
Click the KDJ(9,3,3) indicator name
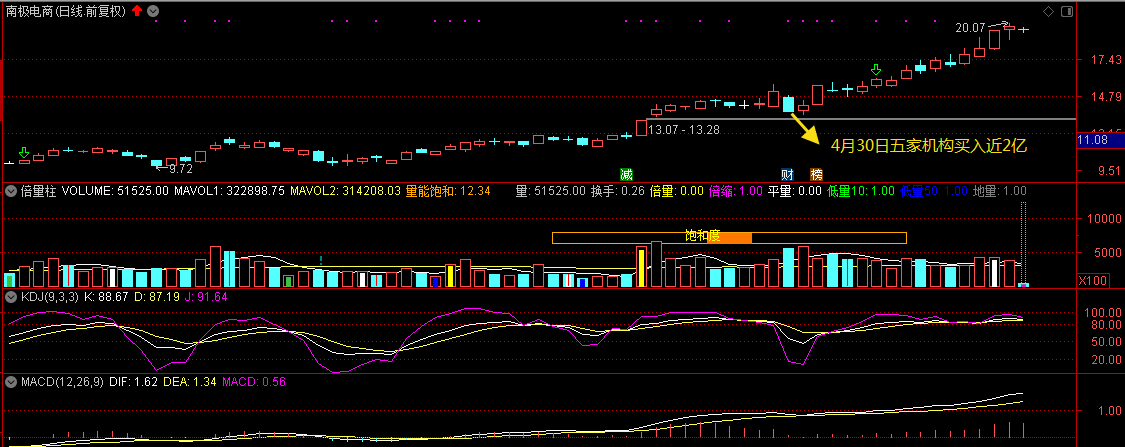[x=49, y=296]
